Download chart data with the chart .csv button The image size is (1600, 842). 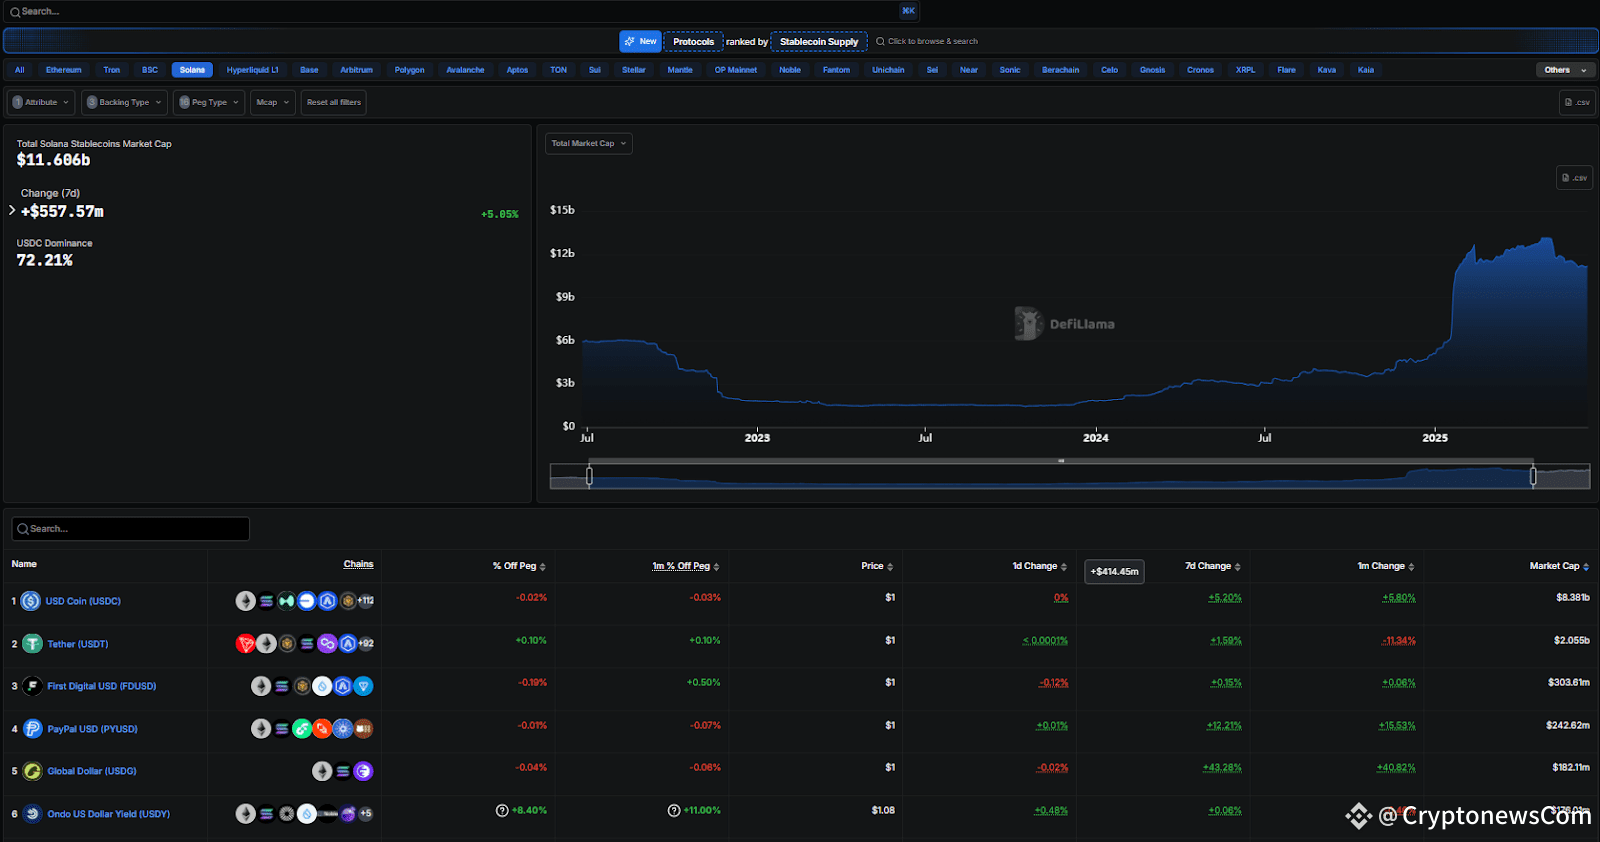click(1575, 178)
